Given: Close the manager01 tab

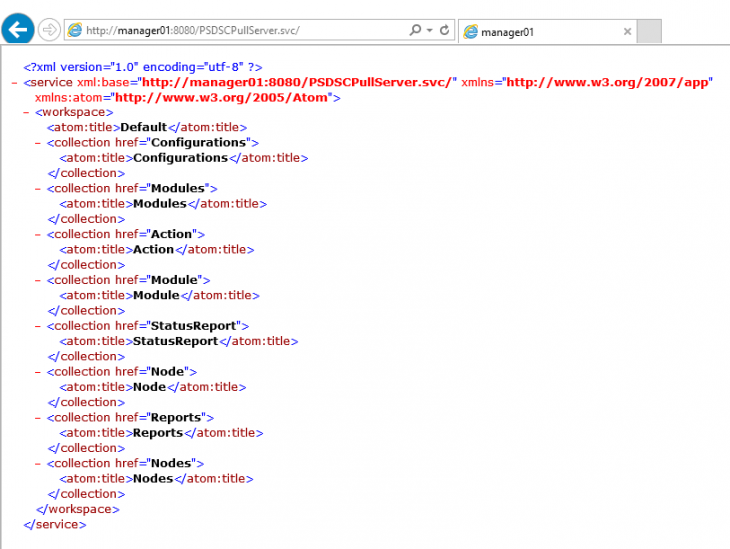Looking at the screenshot, I should click(627, 32).
